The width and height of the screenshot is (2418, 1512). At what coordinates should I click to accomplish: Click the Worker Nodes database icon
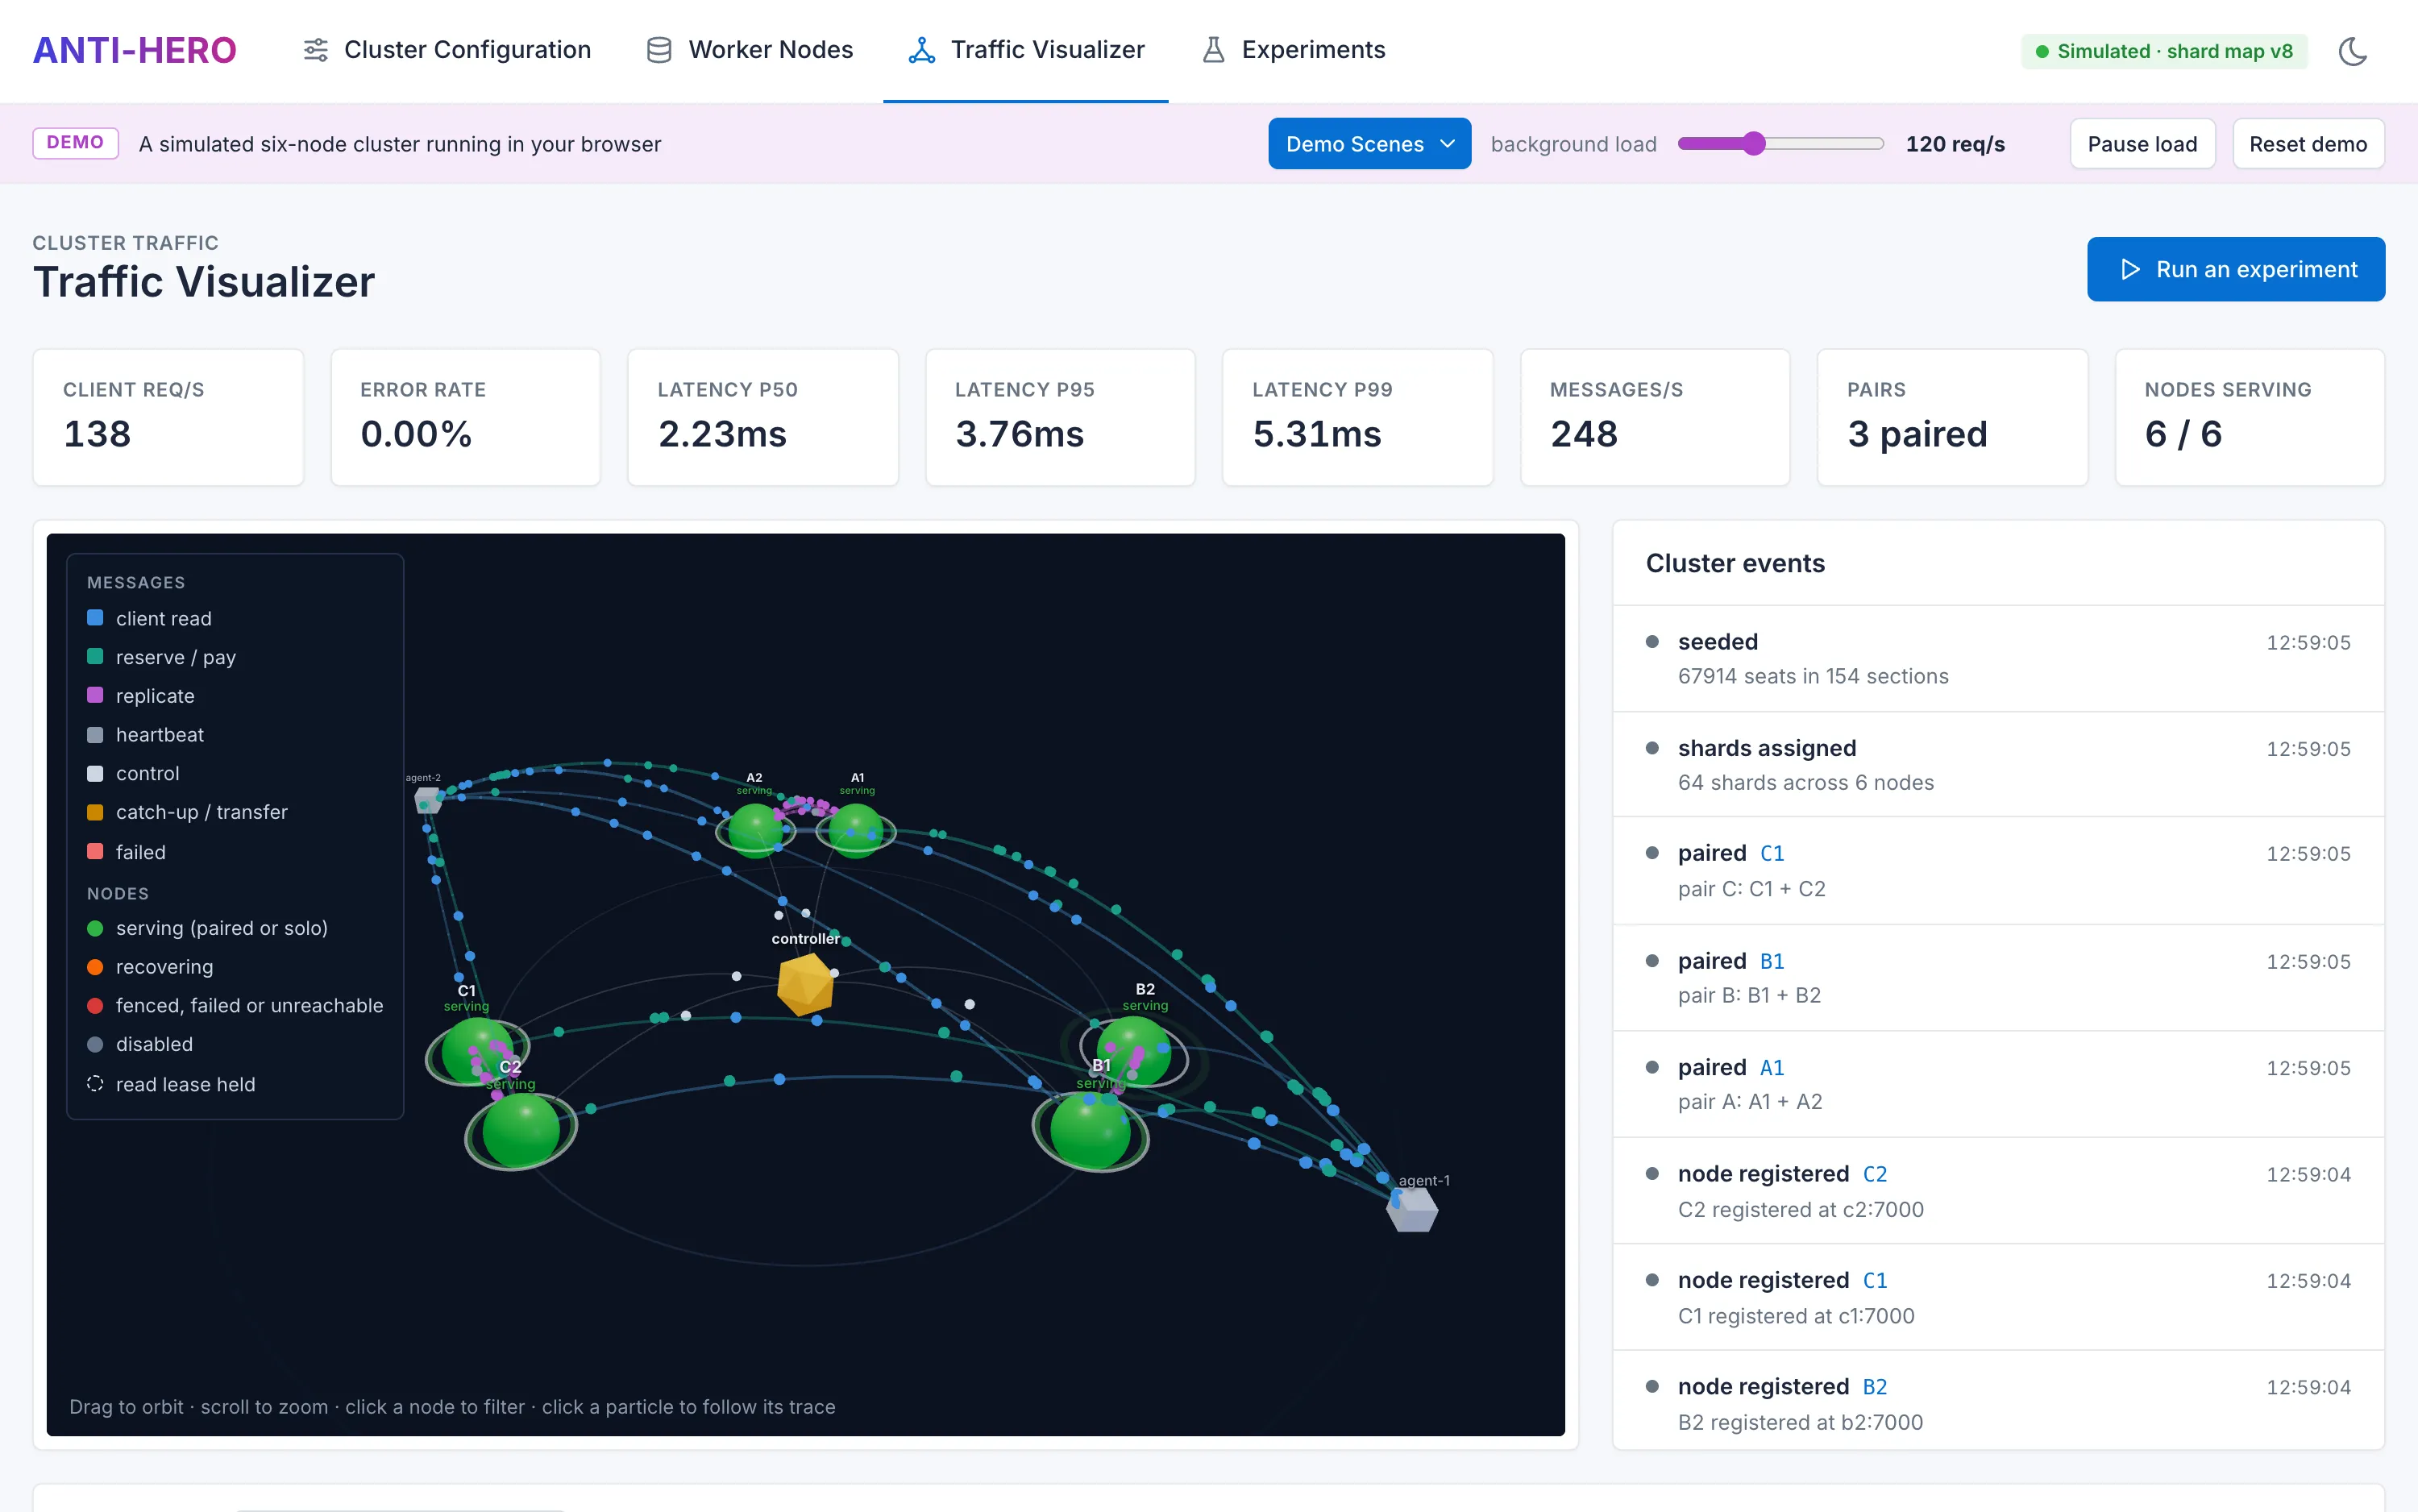point(659,50)
